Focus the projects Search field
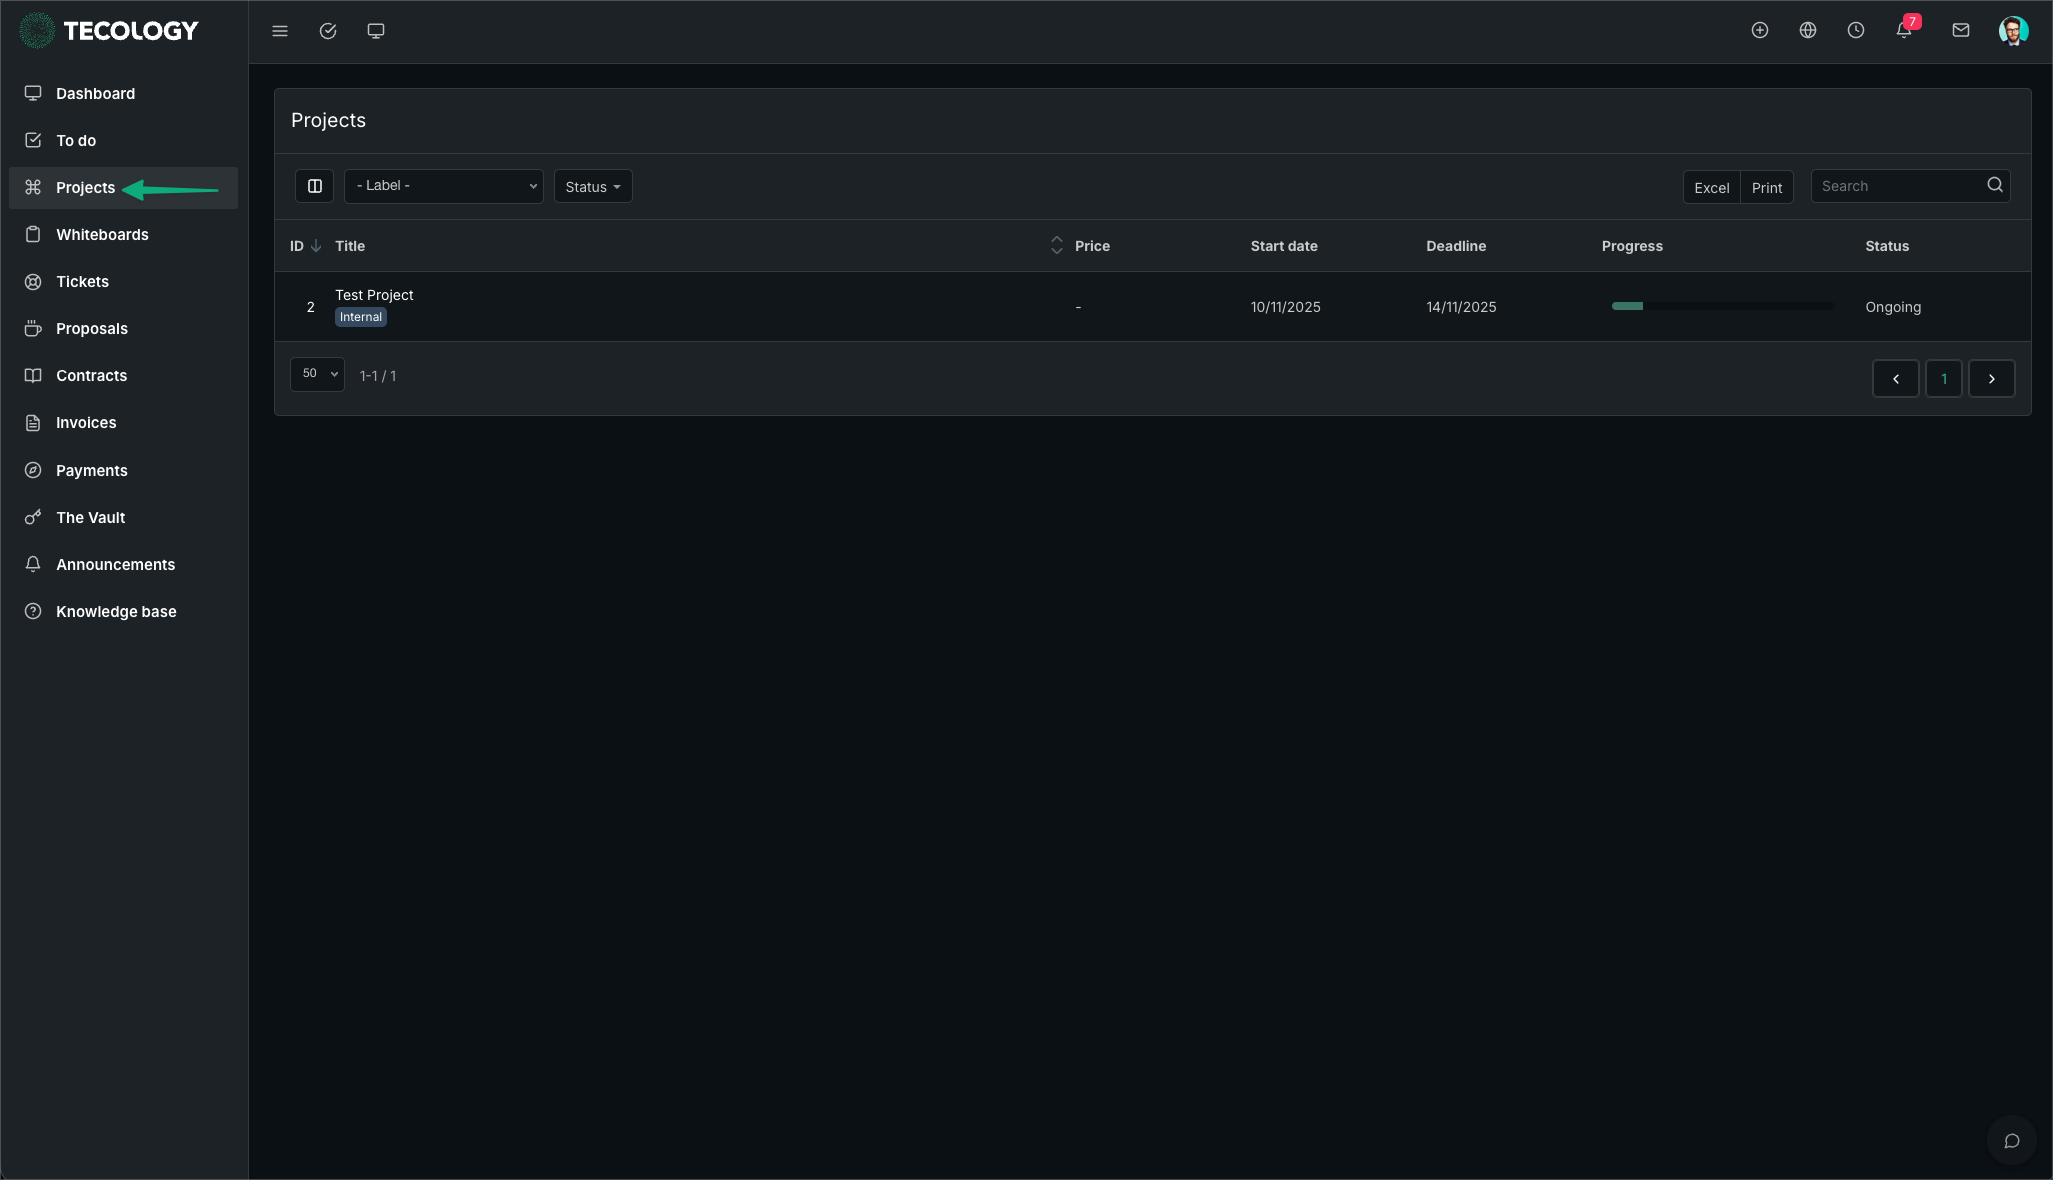This screenshot has height=1180, width=2053. (1898, 186)
